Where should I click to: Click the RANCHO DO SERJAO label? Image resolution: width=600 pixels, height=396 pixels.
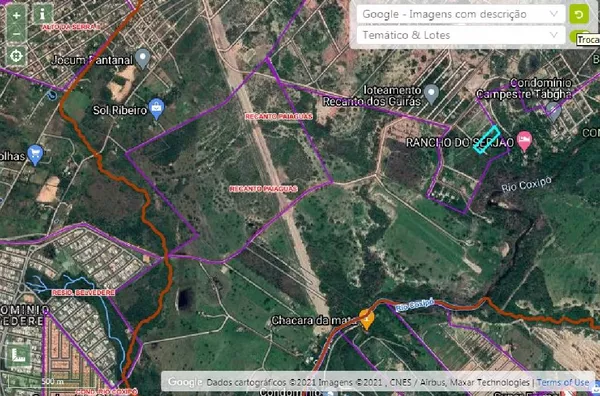pos(460,143)
